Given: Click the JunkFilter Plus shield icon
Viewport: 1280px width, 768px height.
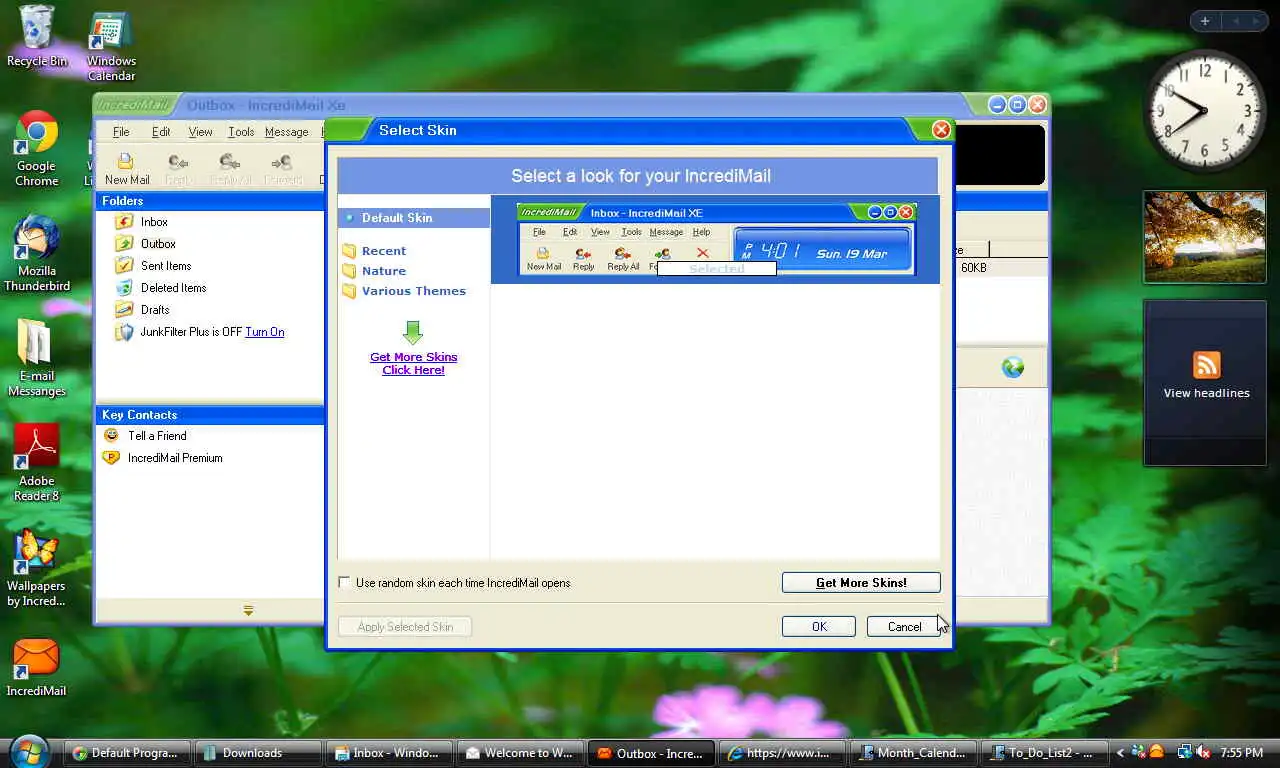Looking at the screenshot, I should click(124, 332).
